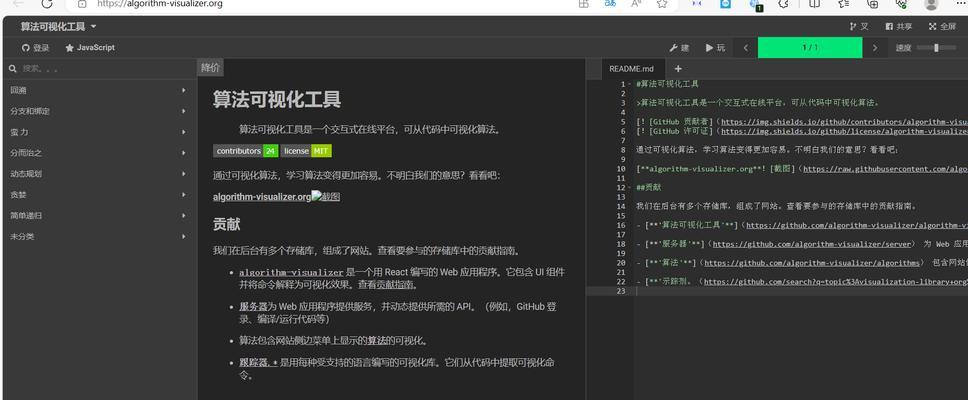968x400 pixels.
Task: Select the README.md editor tab
Action: tap(631, 69)
